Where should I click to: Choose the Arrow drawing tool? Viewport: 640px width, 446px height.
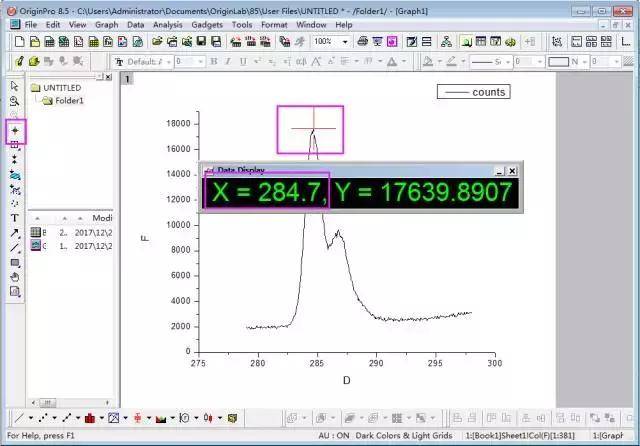(x=15, y=233)
